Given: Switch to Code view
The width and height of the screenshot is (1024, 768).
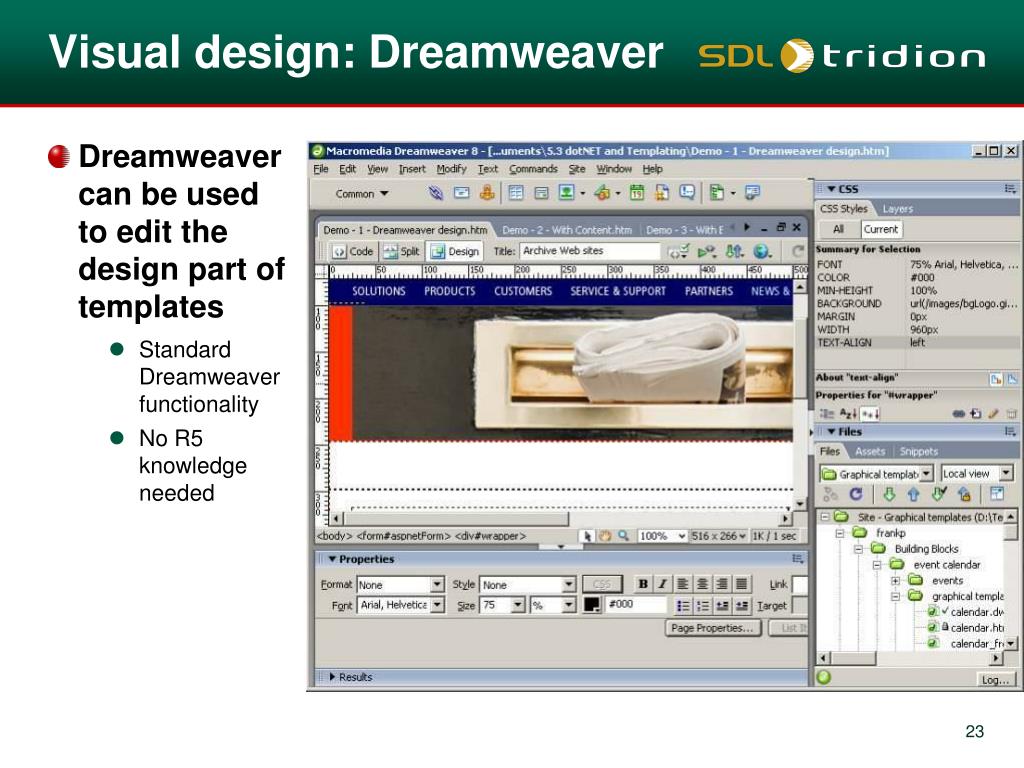Looking at the screenshot, I should [353, 251].
